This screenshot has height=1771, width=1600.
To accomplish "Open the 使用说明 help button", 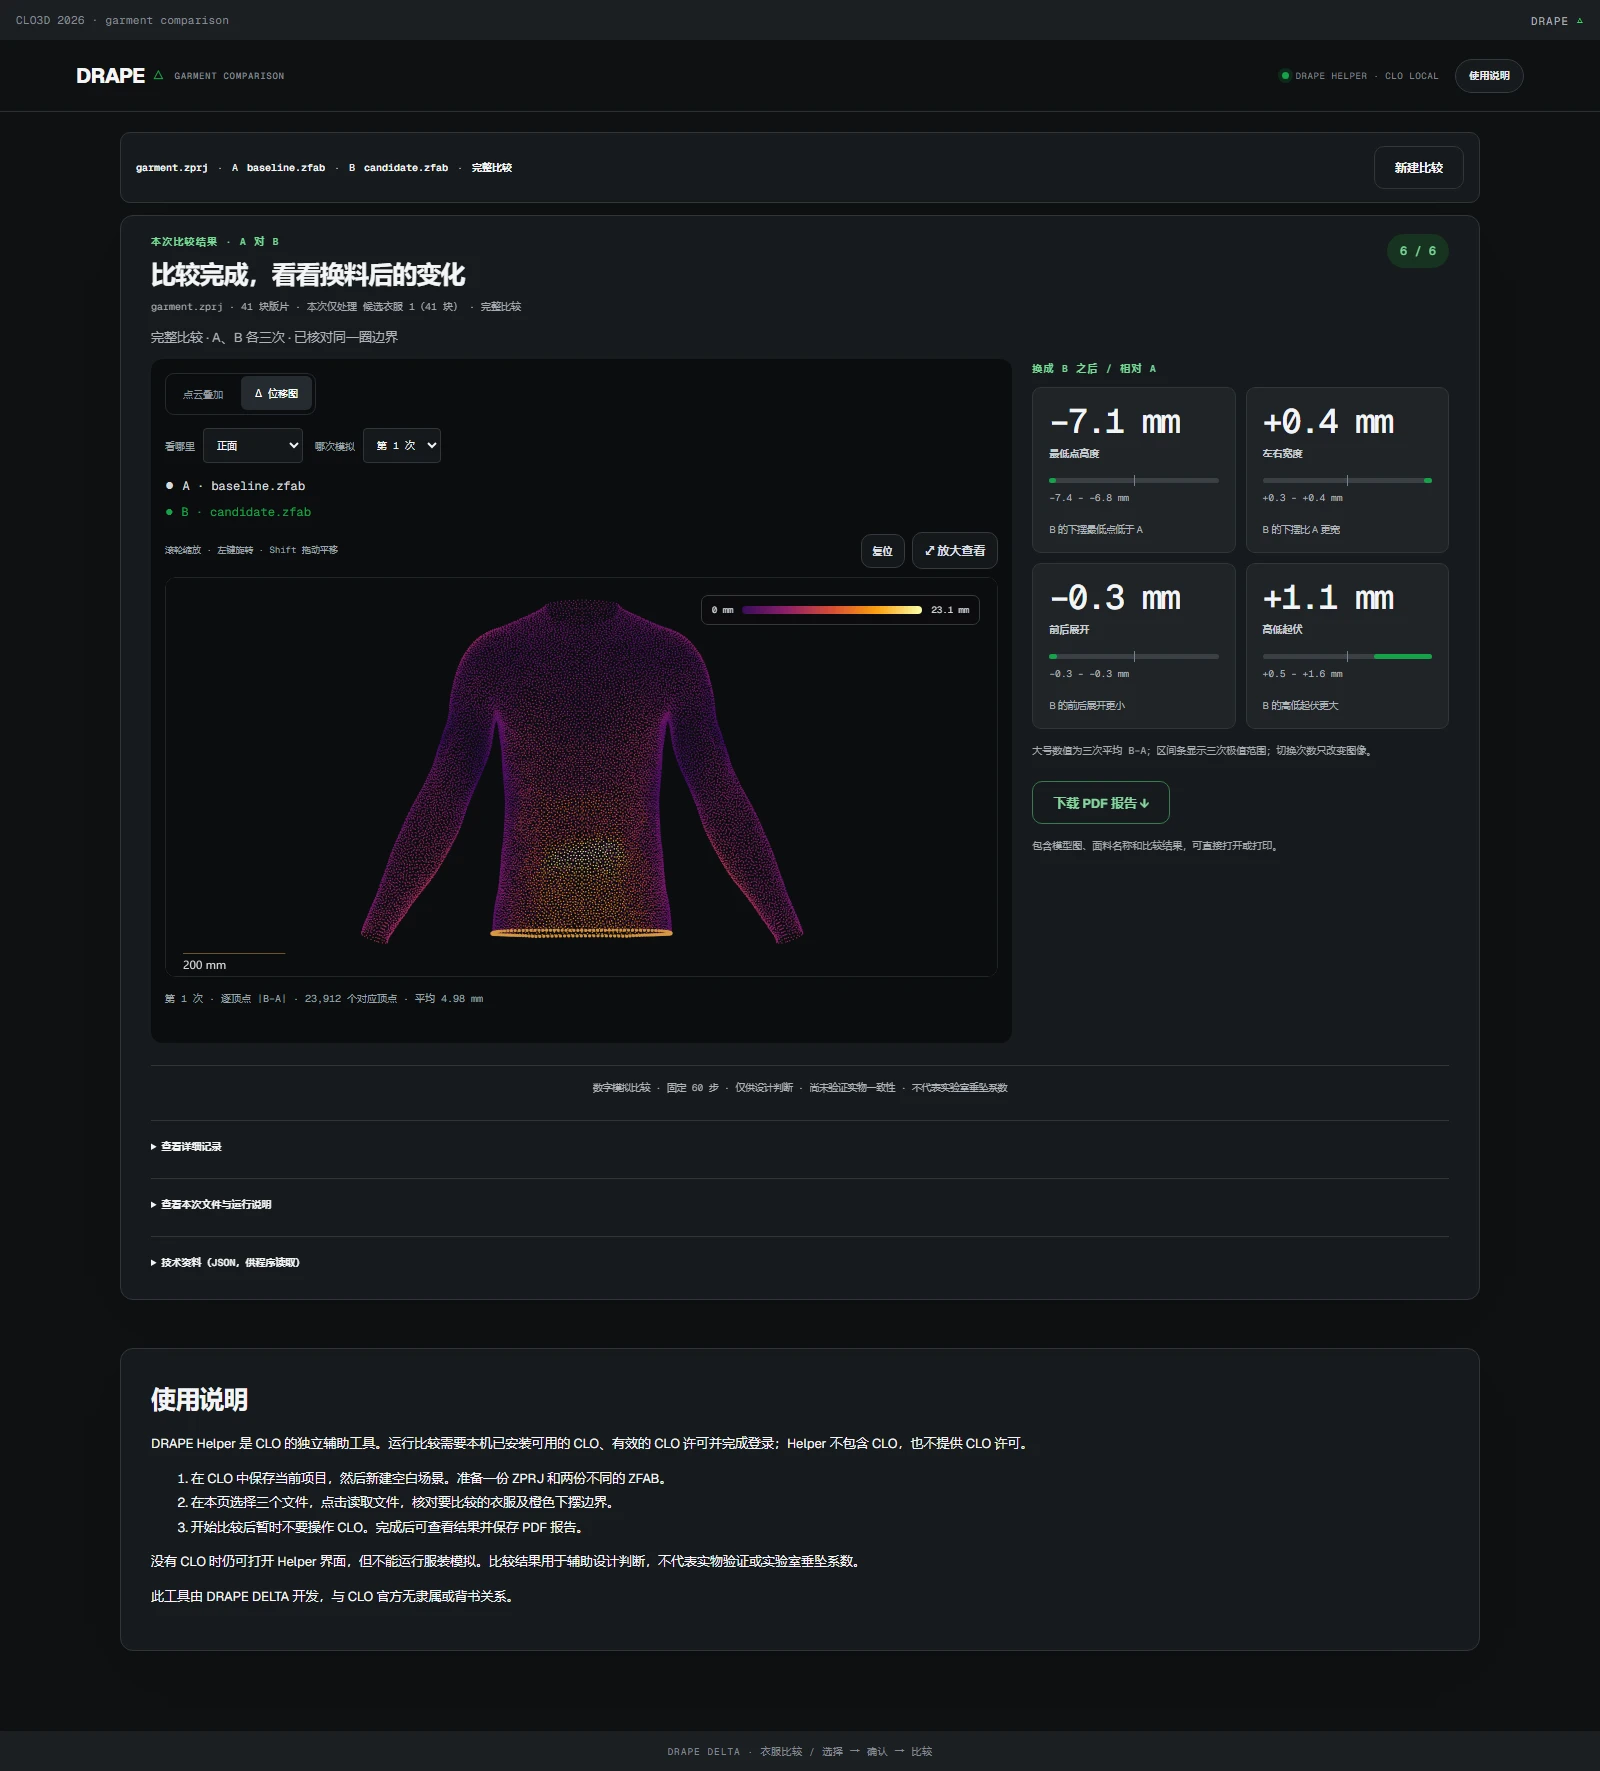I will 1489,76.
